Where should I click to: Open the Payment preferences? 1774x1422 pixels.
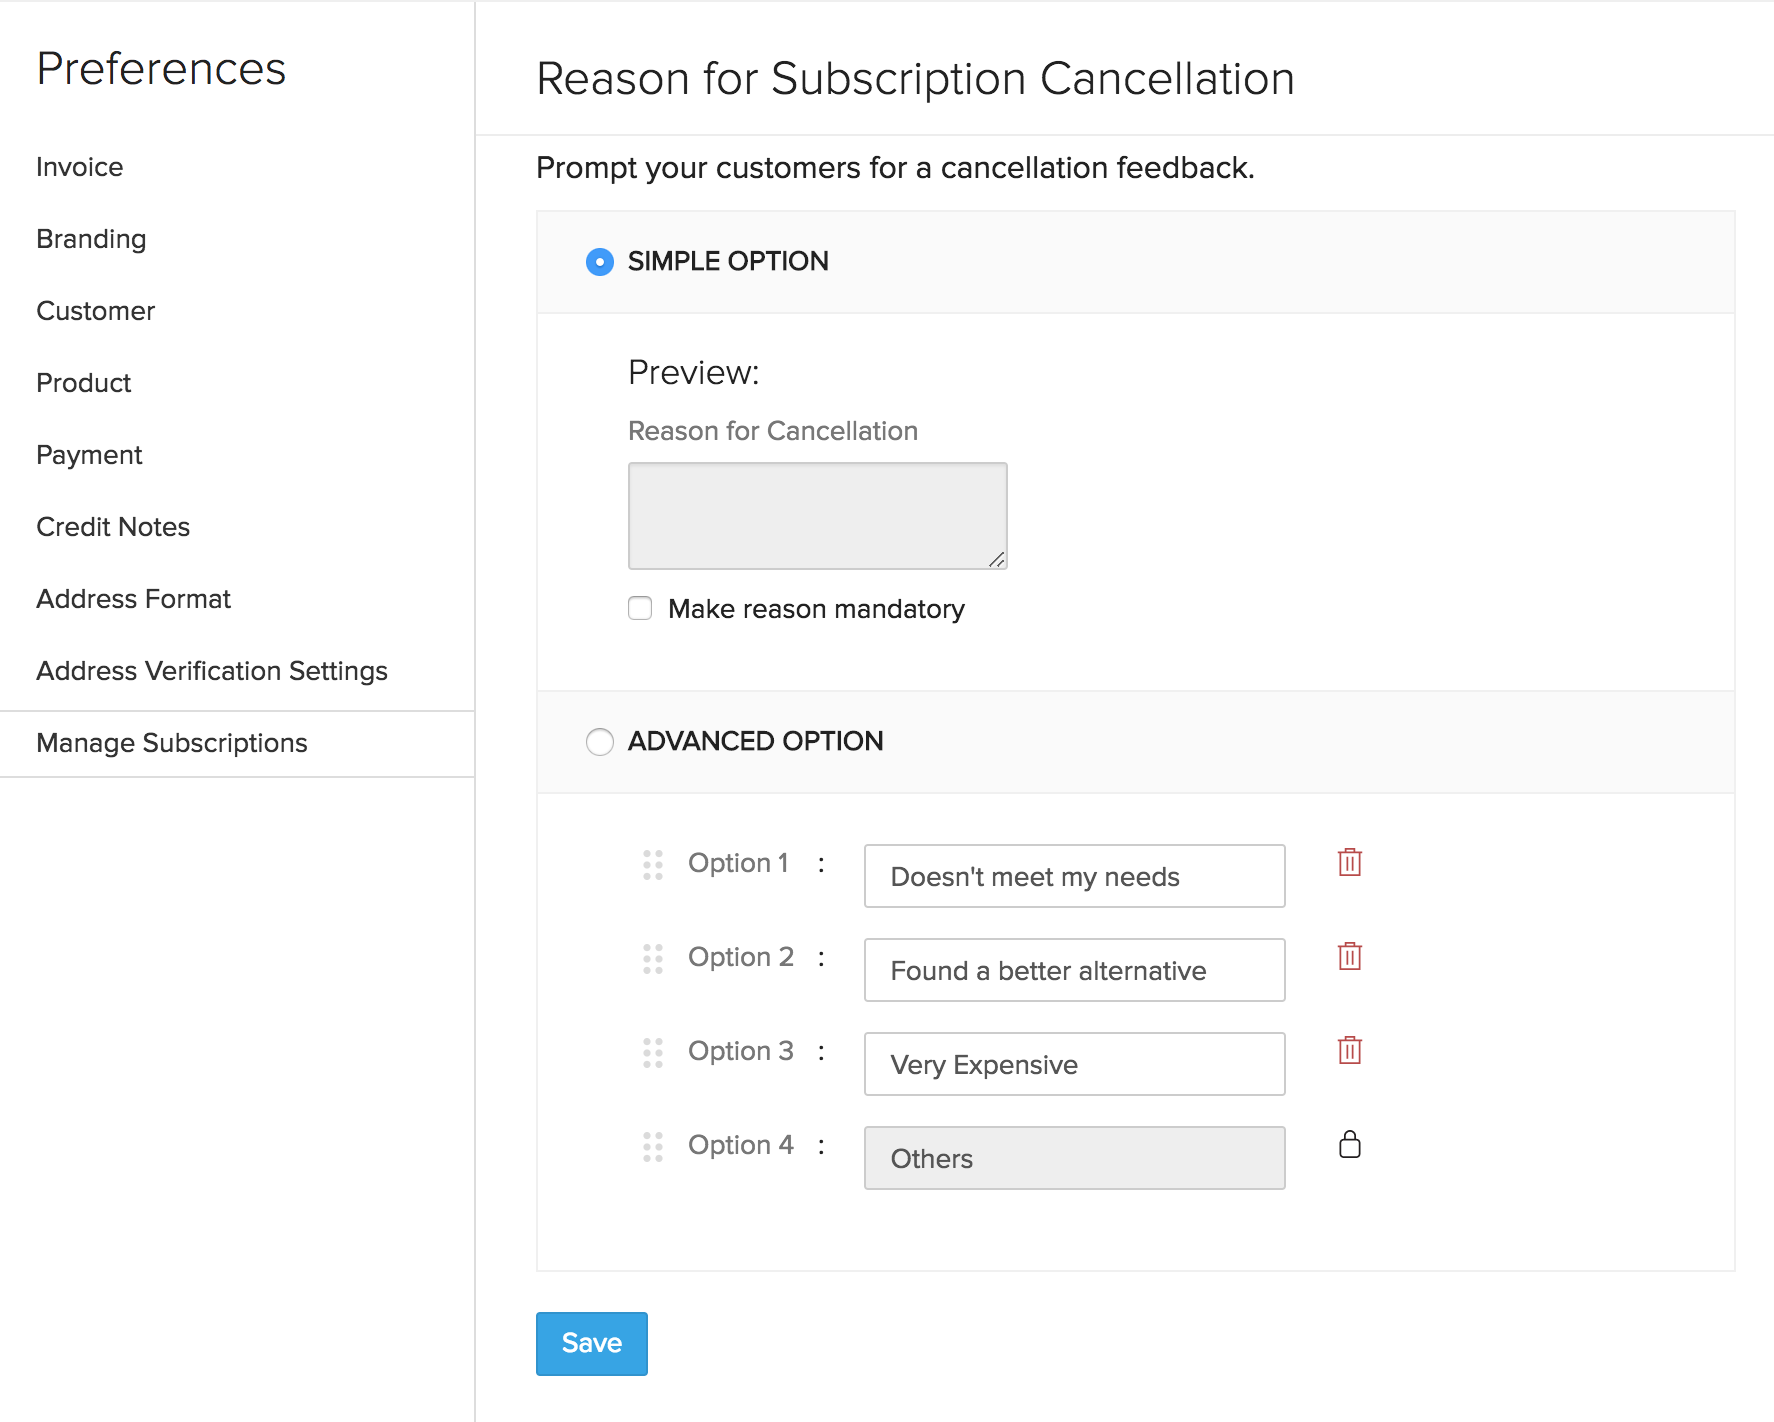89,455
